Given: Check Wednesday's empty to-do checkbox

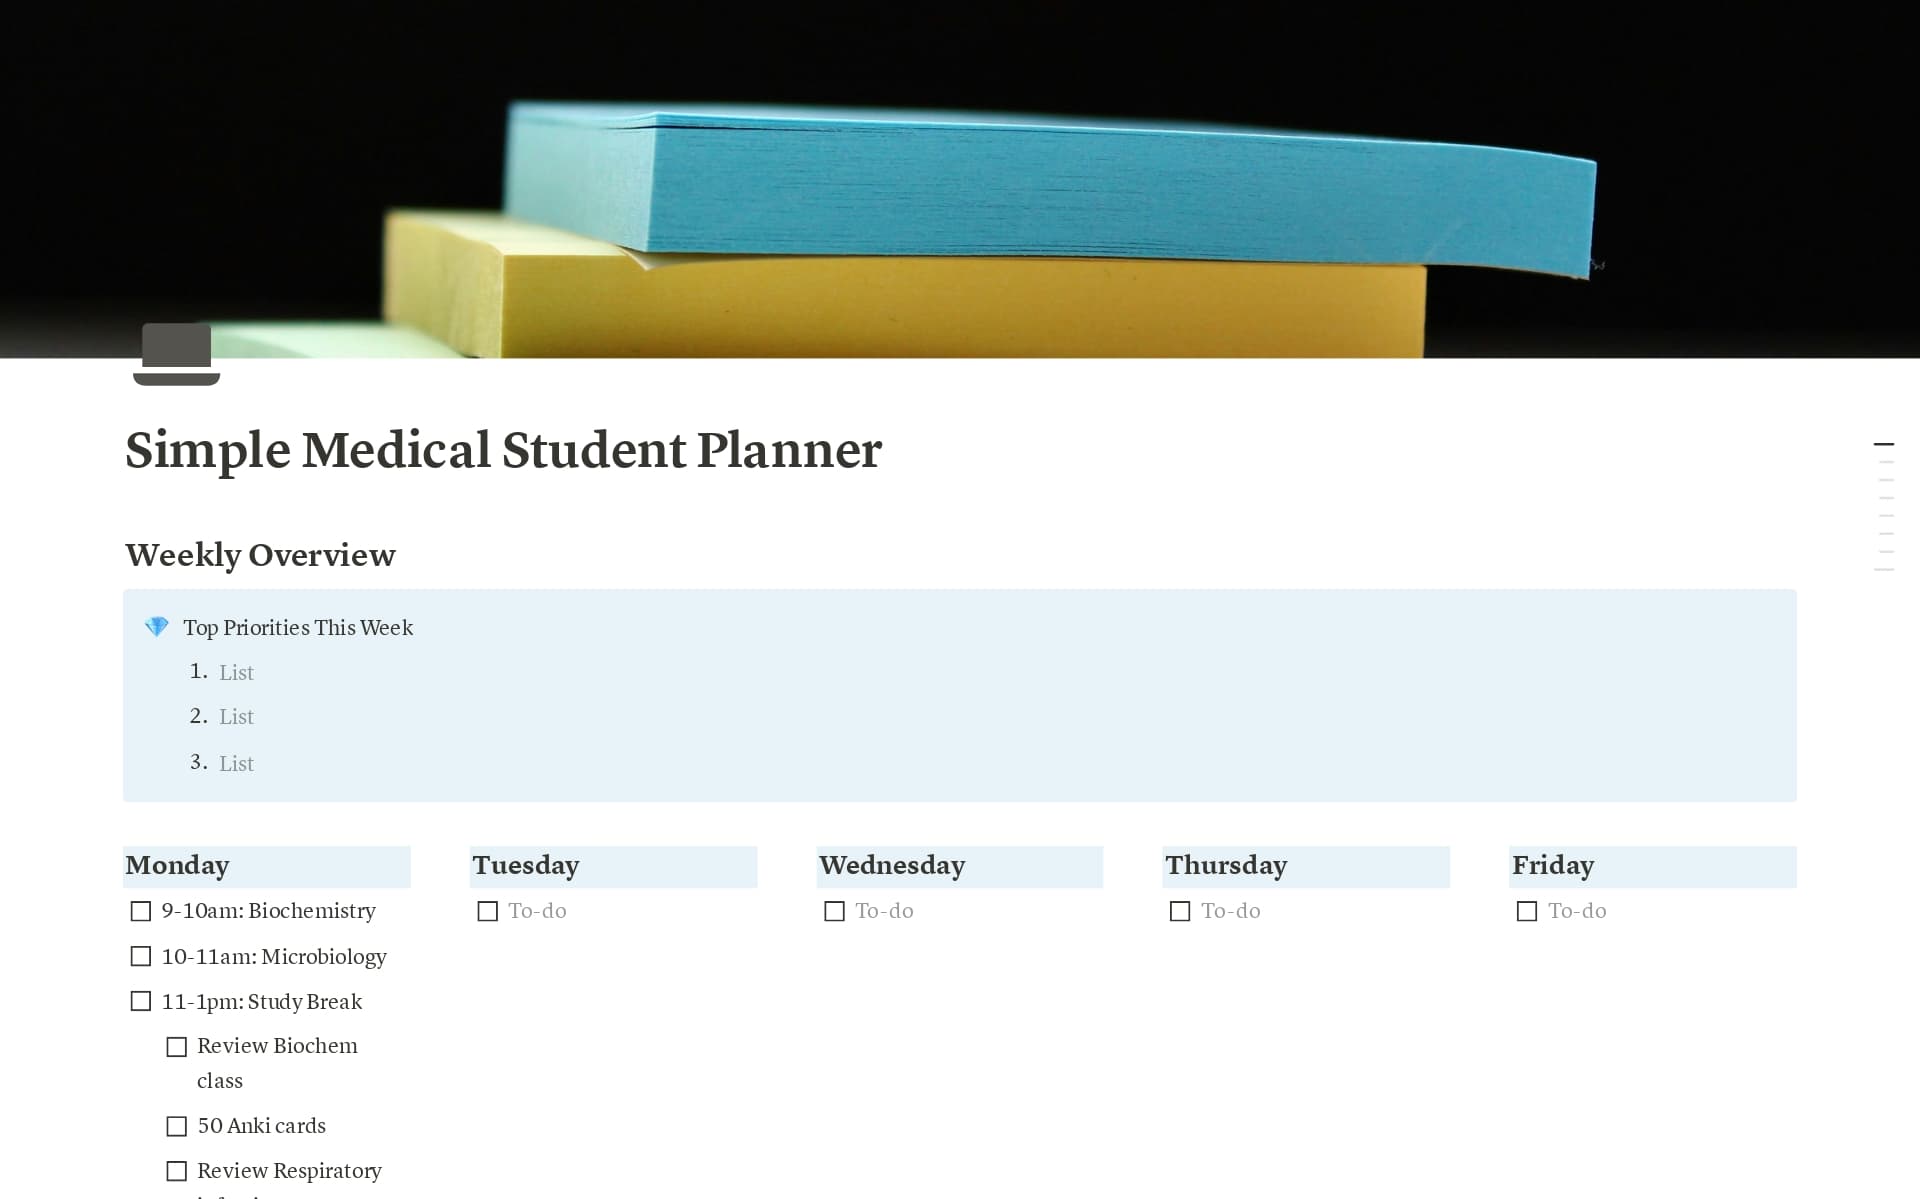Looking at the screenshot, I should click(834, 912).
